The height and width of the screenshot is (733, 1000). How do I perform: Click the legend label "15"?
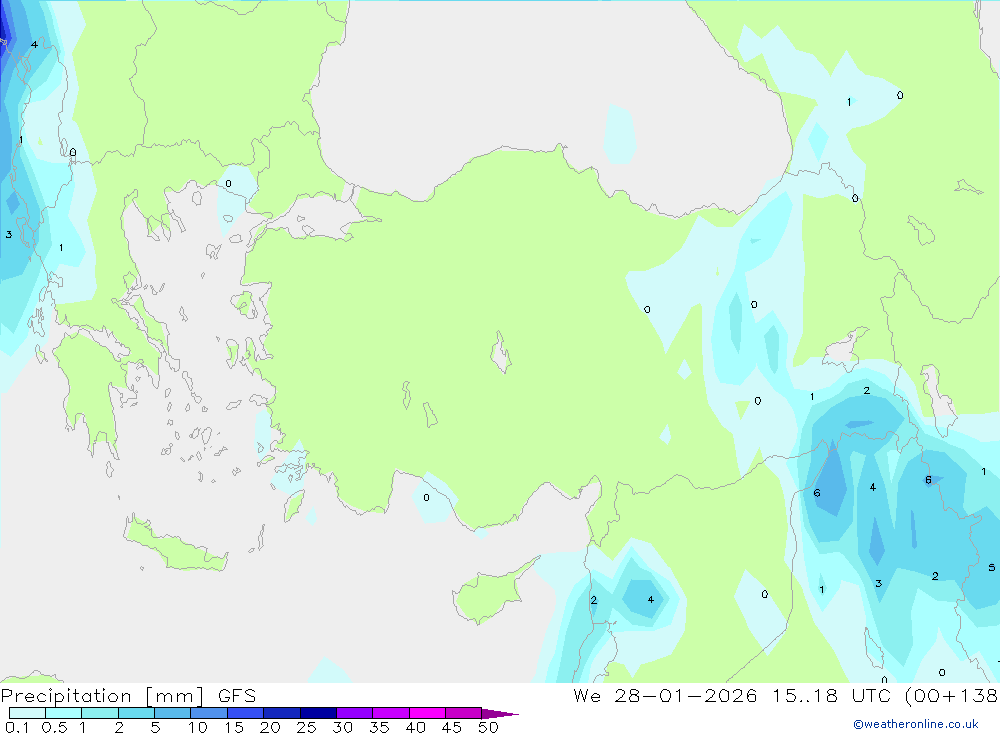[x=234, y=727]
